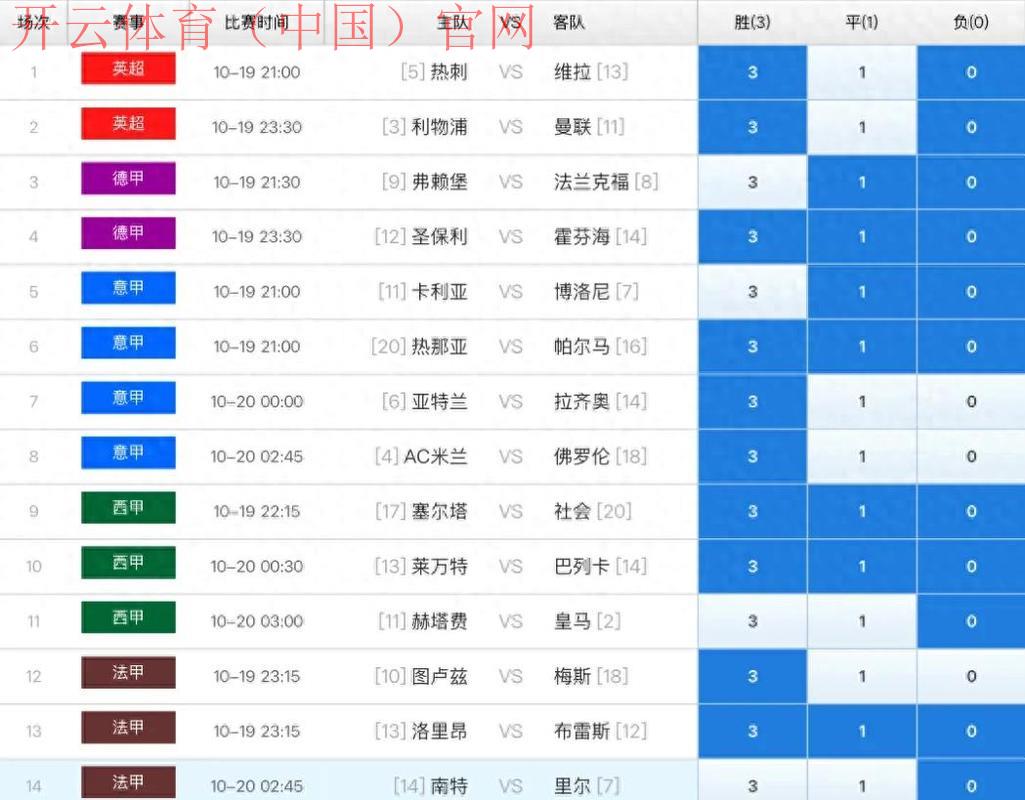Open the 皇马 away team link
1025x800 pixels.
(573, 621)
